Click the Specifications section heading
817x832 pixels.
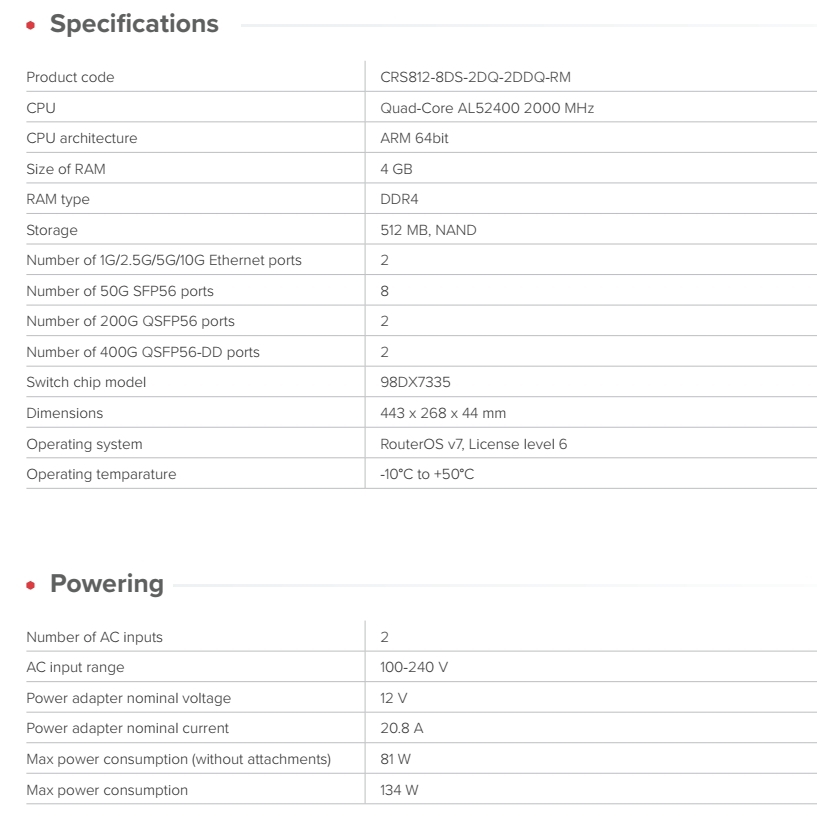click(x=134, y=24)
